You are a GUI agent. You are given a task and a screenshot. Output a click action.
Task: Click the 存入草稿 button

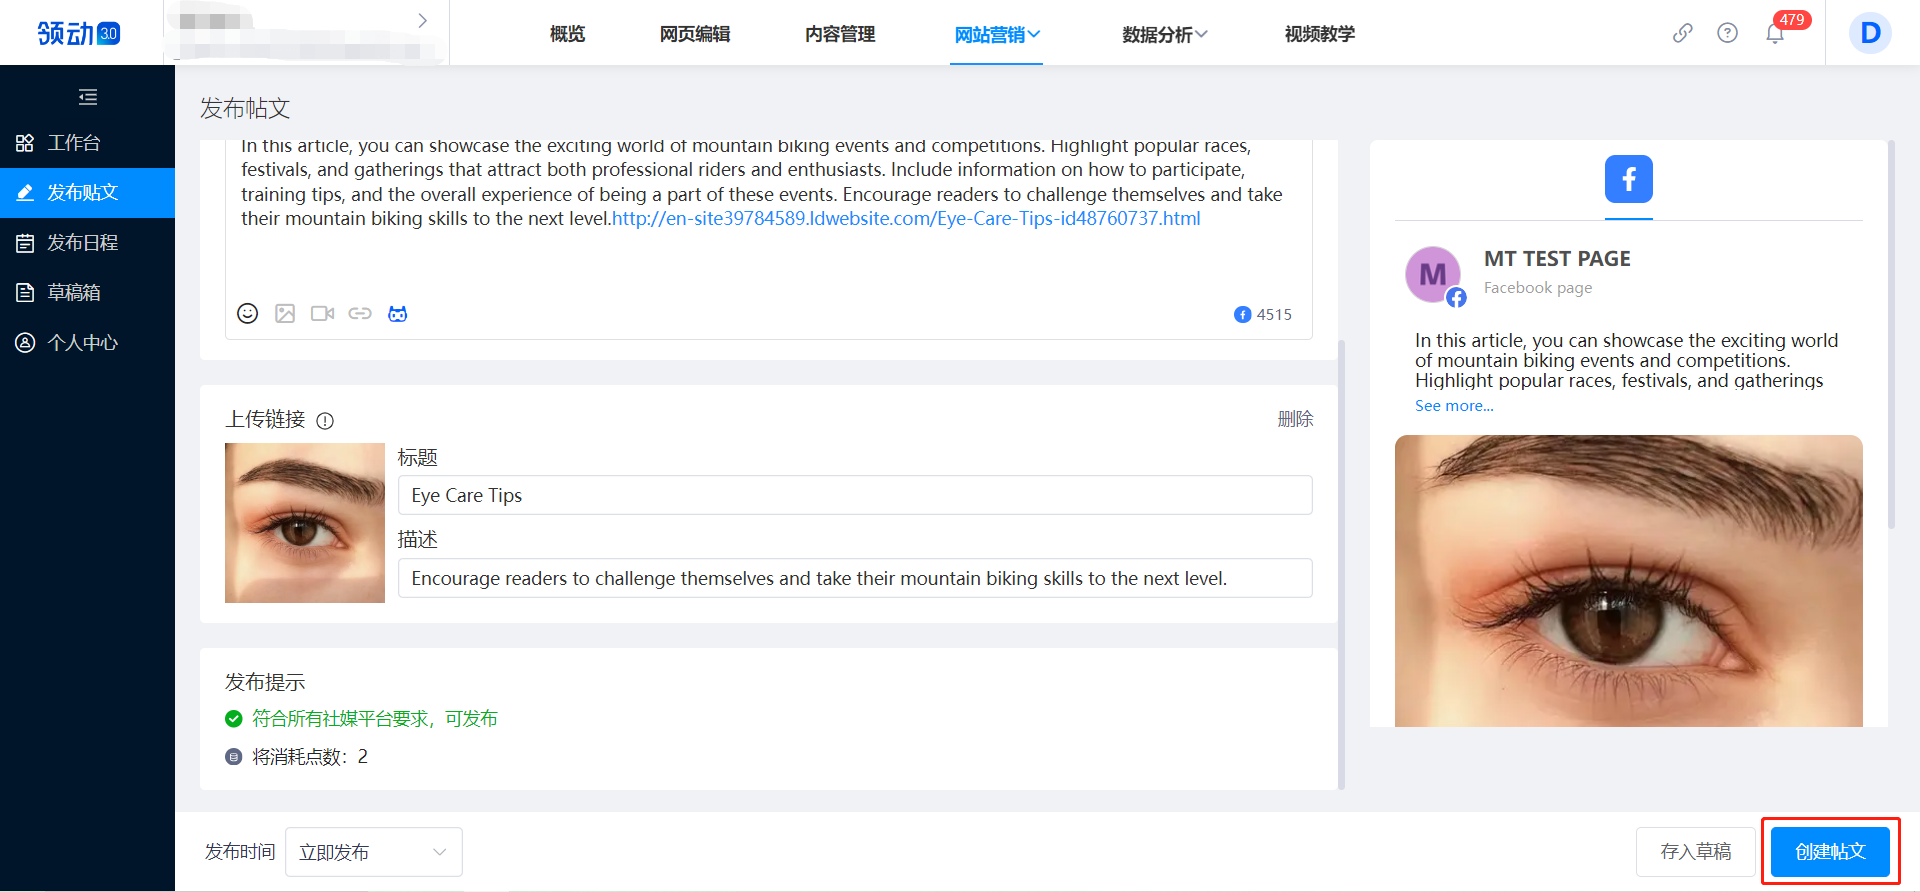[1695, 852]
